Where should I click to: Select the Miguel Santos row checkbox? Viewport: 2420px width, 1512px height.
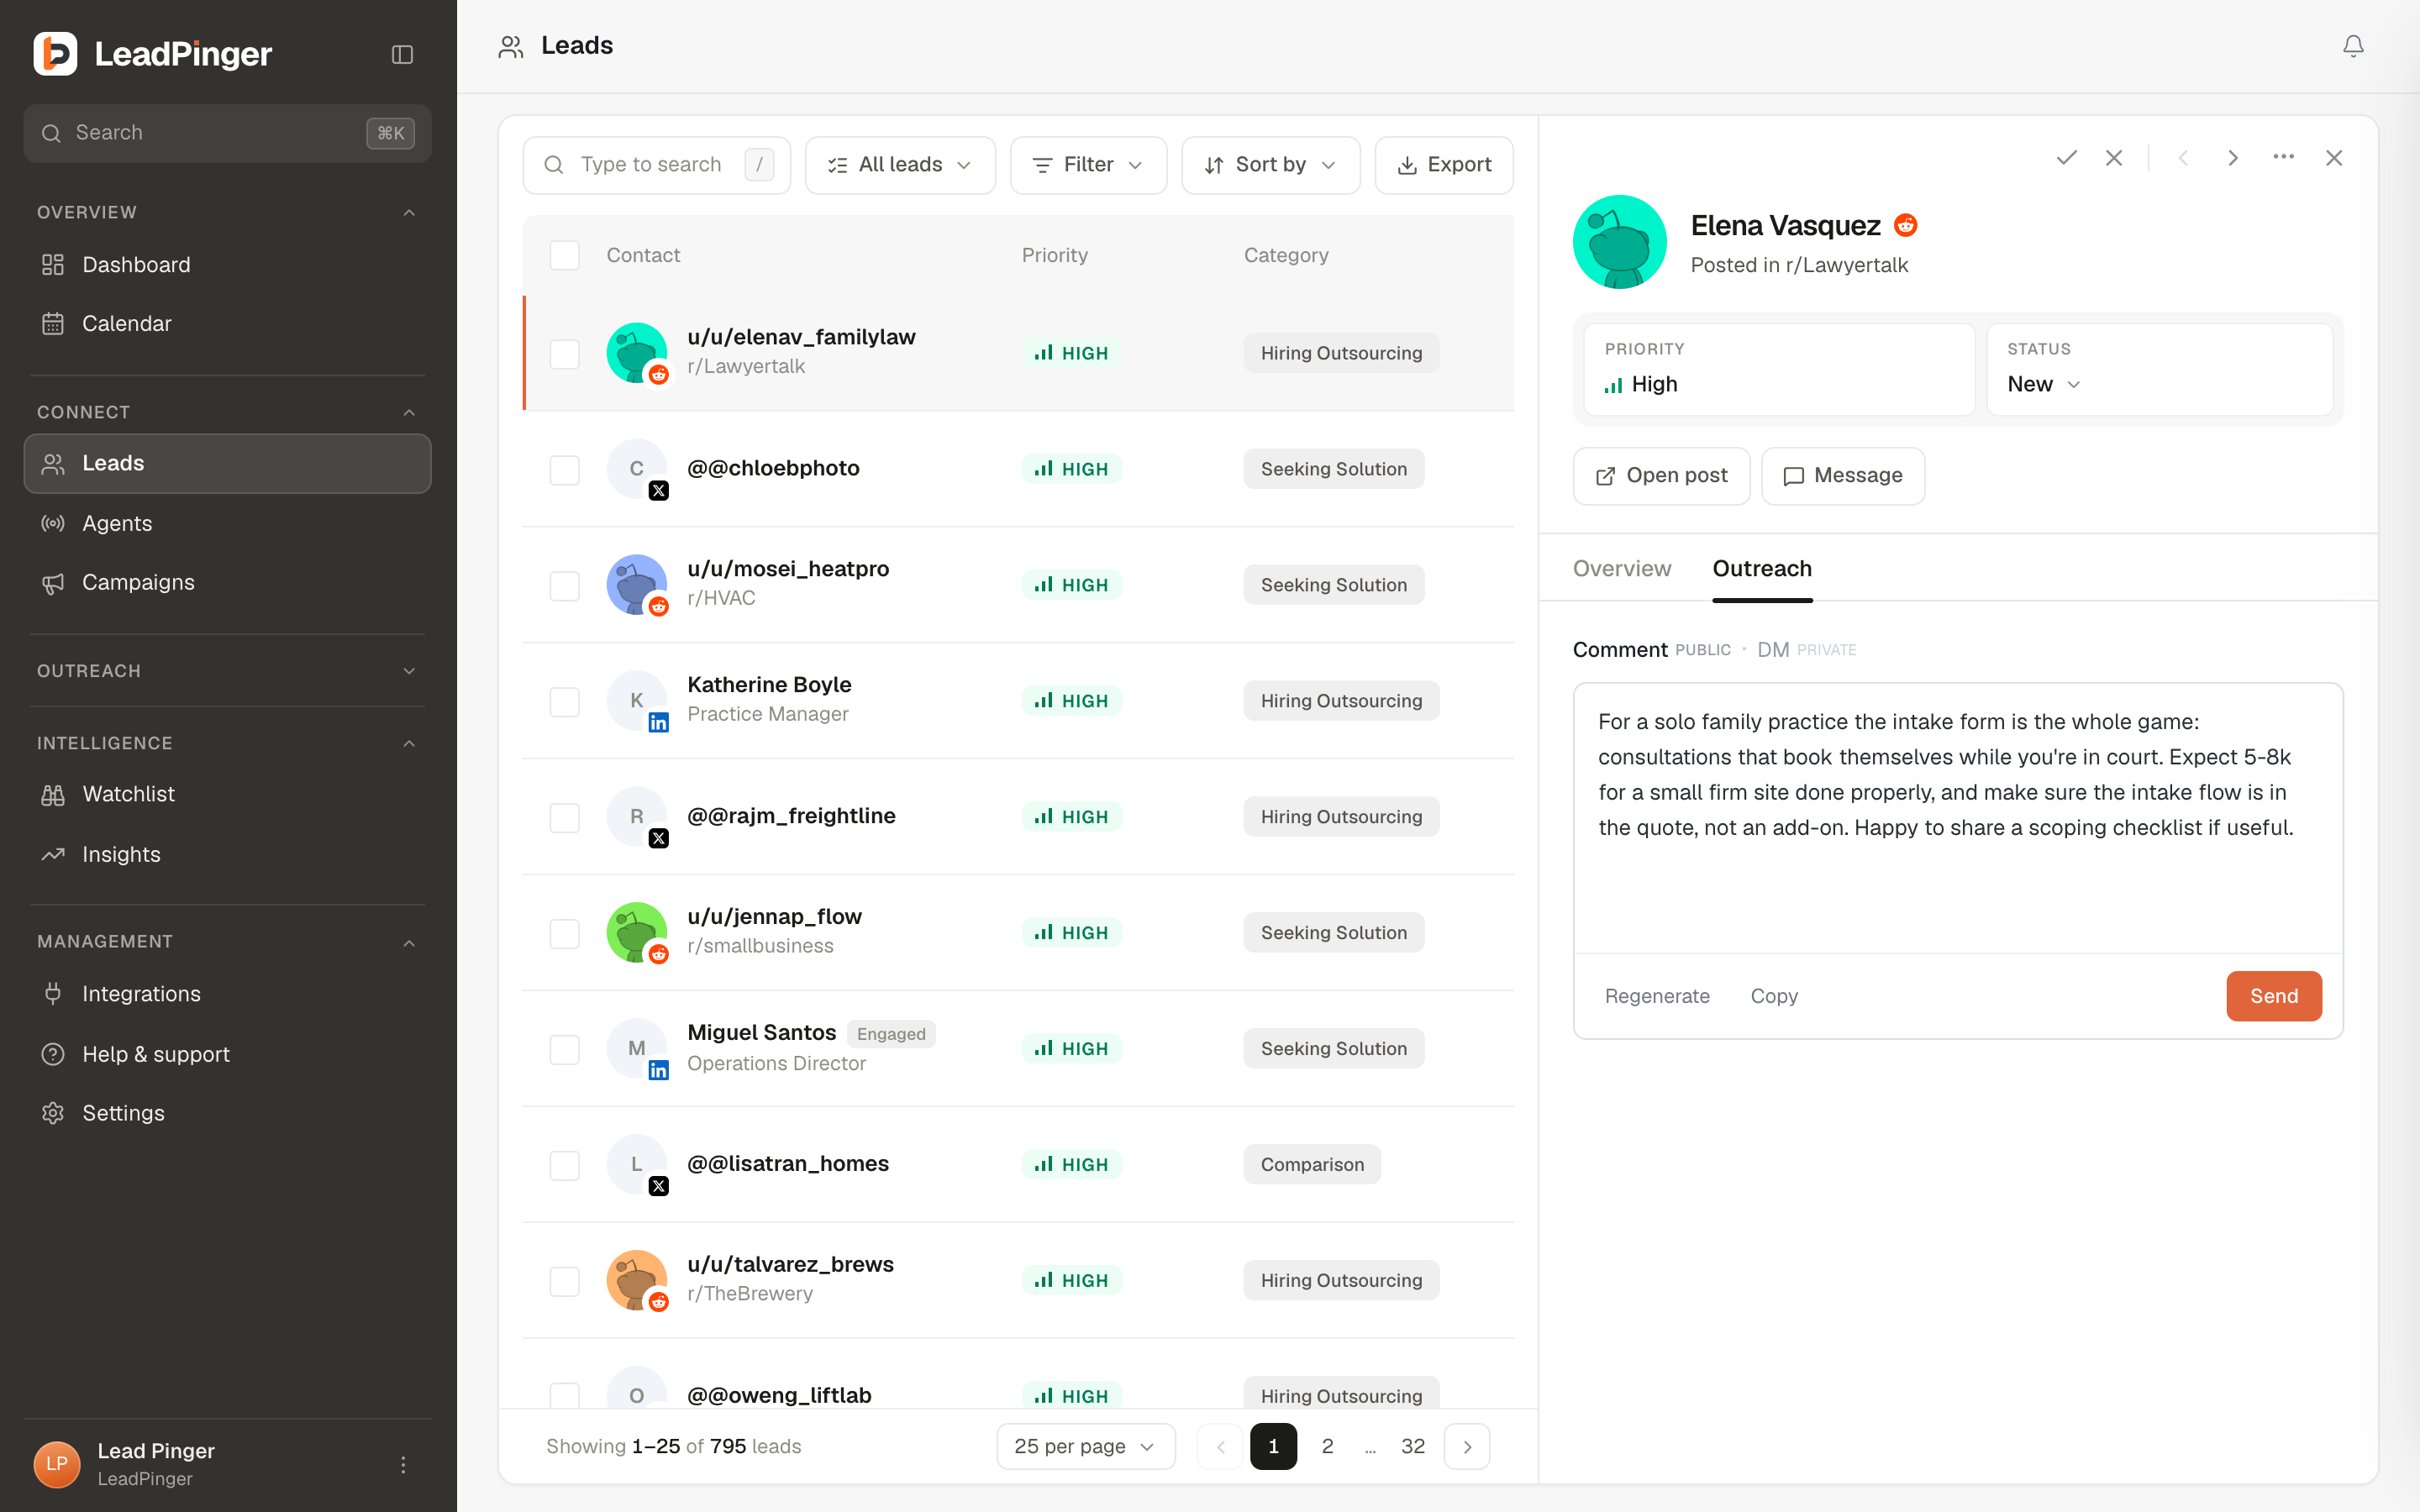click(565, 1050)
